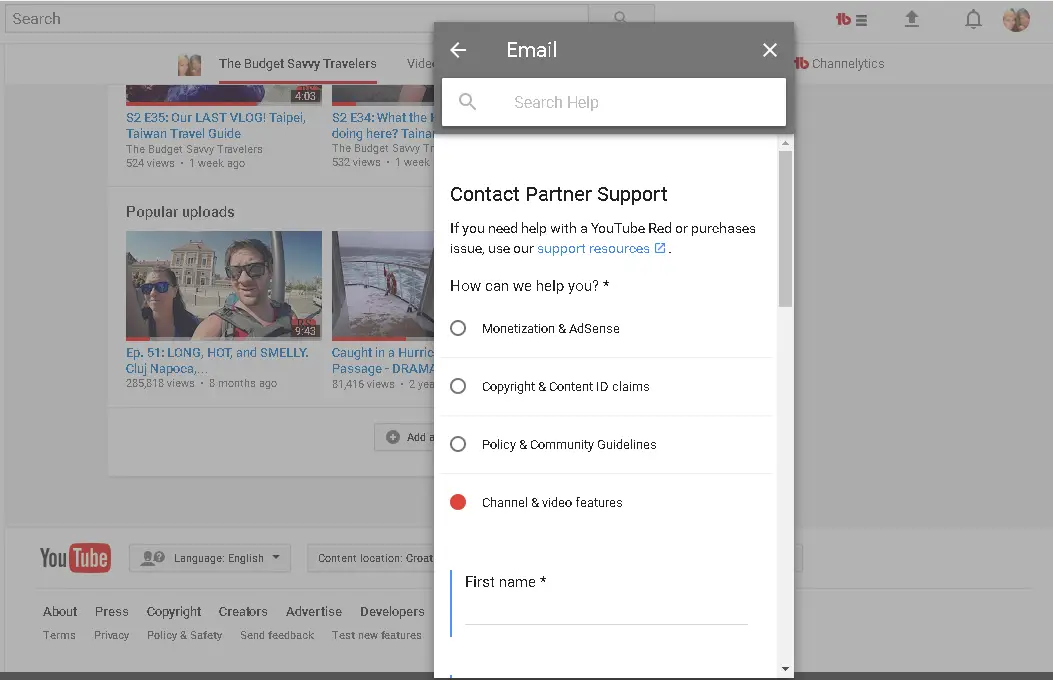Switch to The Budget Savvy Travelers tab
The height and width of the screenshot is (680, 1053).
coord(297,64)
